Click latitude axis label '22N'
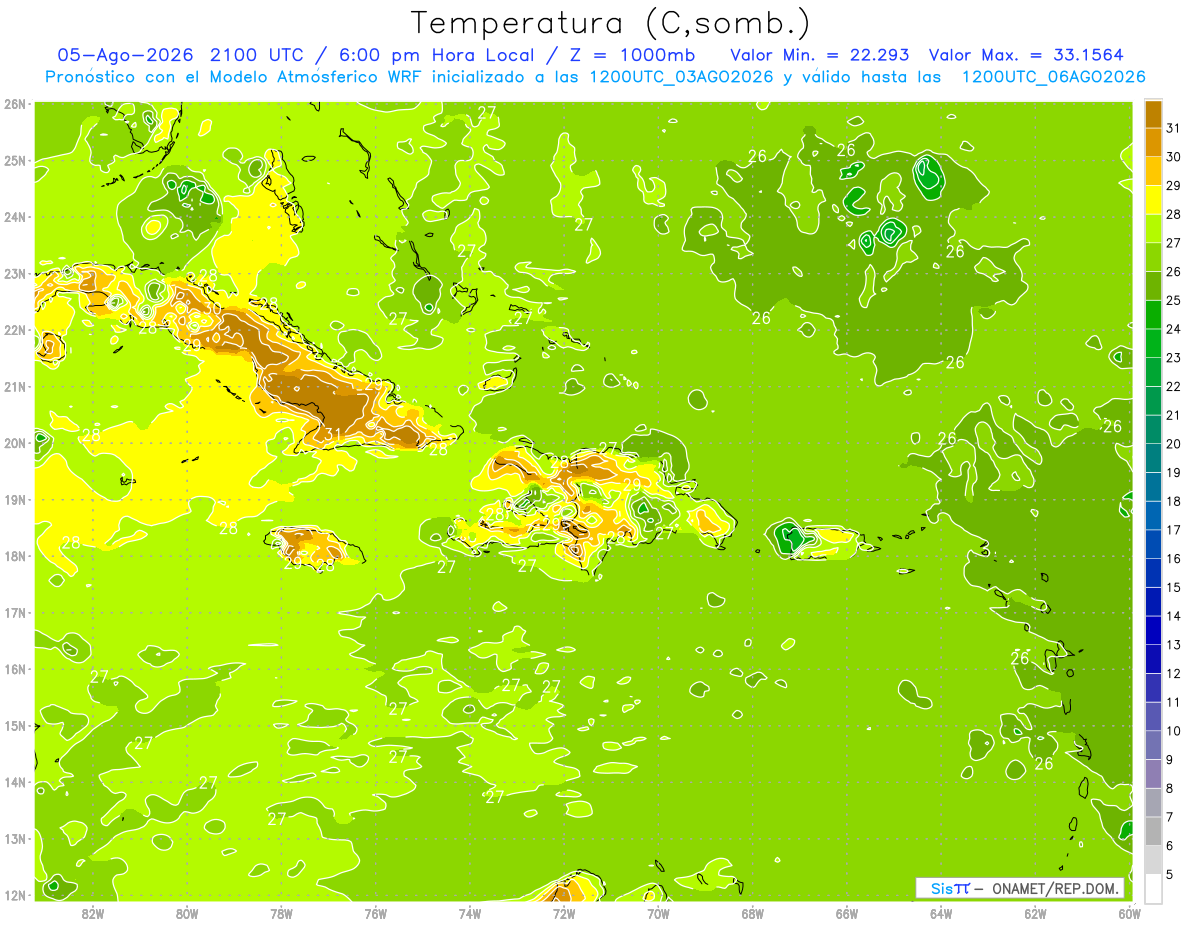This screenshot has width=1200, height=927. coord(14,330)
